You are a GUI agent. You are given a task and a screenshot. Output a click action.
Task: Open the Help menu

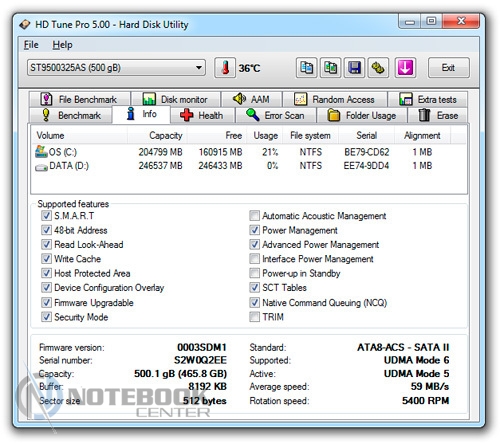(x=62, y=45)
